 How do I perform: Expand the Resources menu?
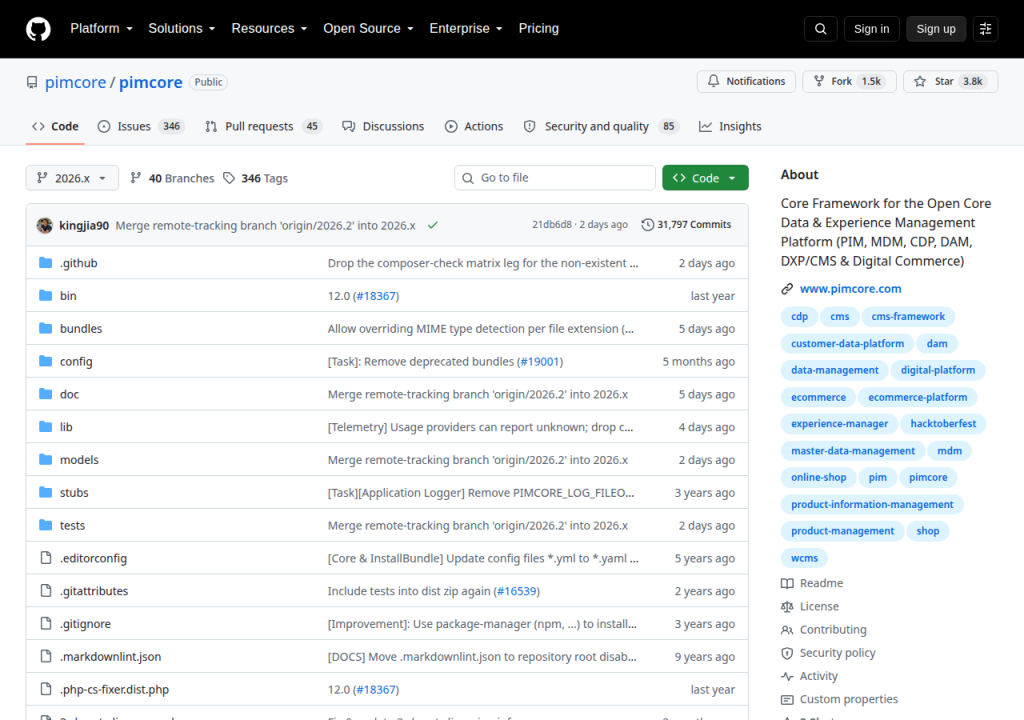[x=269, y=29]
